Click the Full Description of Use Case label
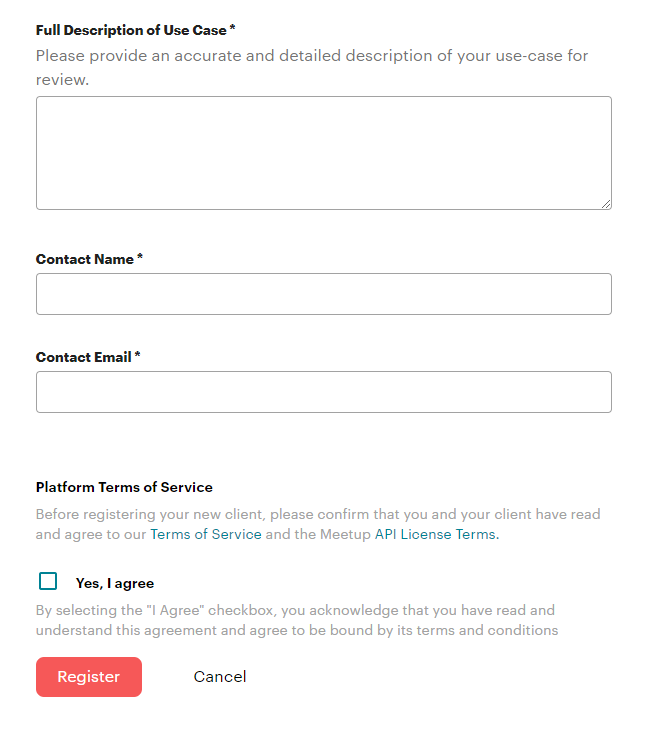 click(x=131, y=31)
